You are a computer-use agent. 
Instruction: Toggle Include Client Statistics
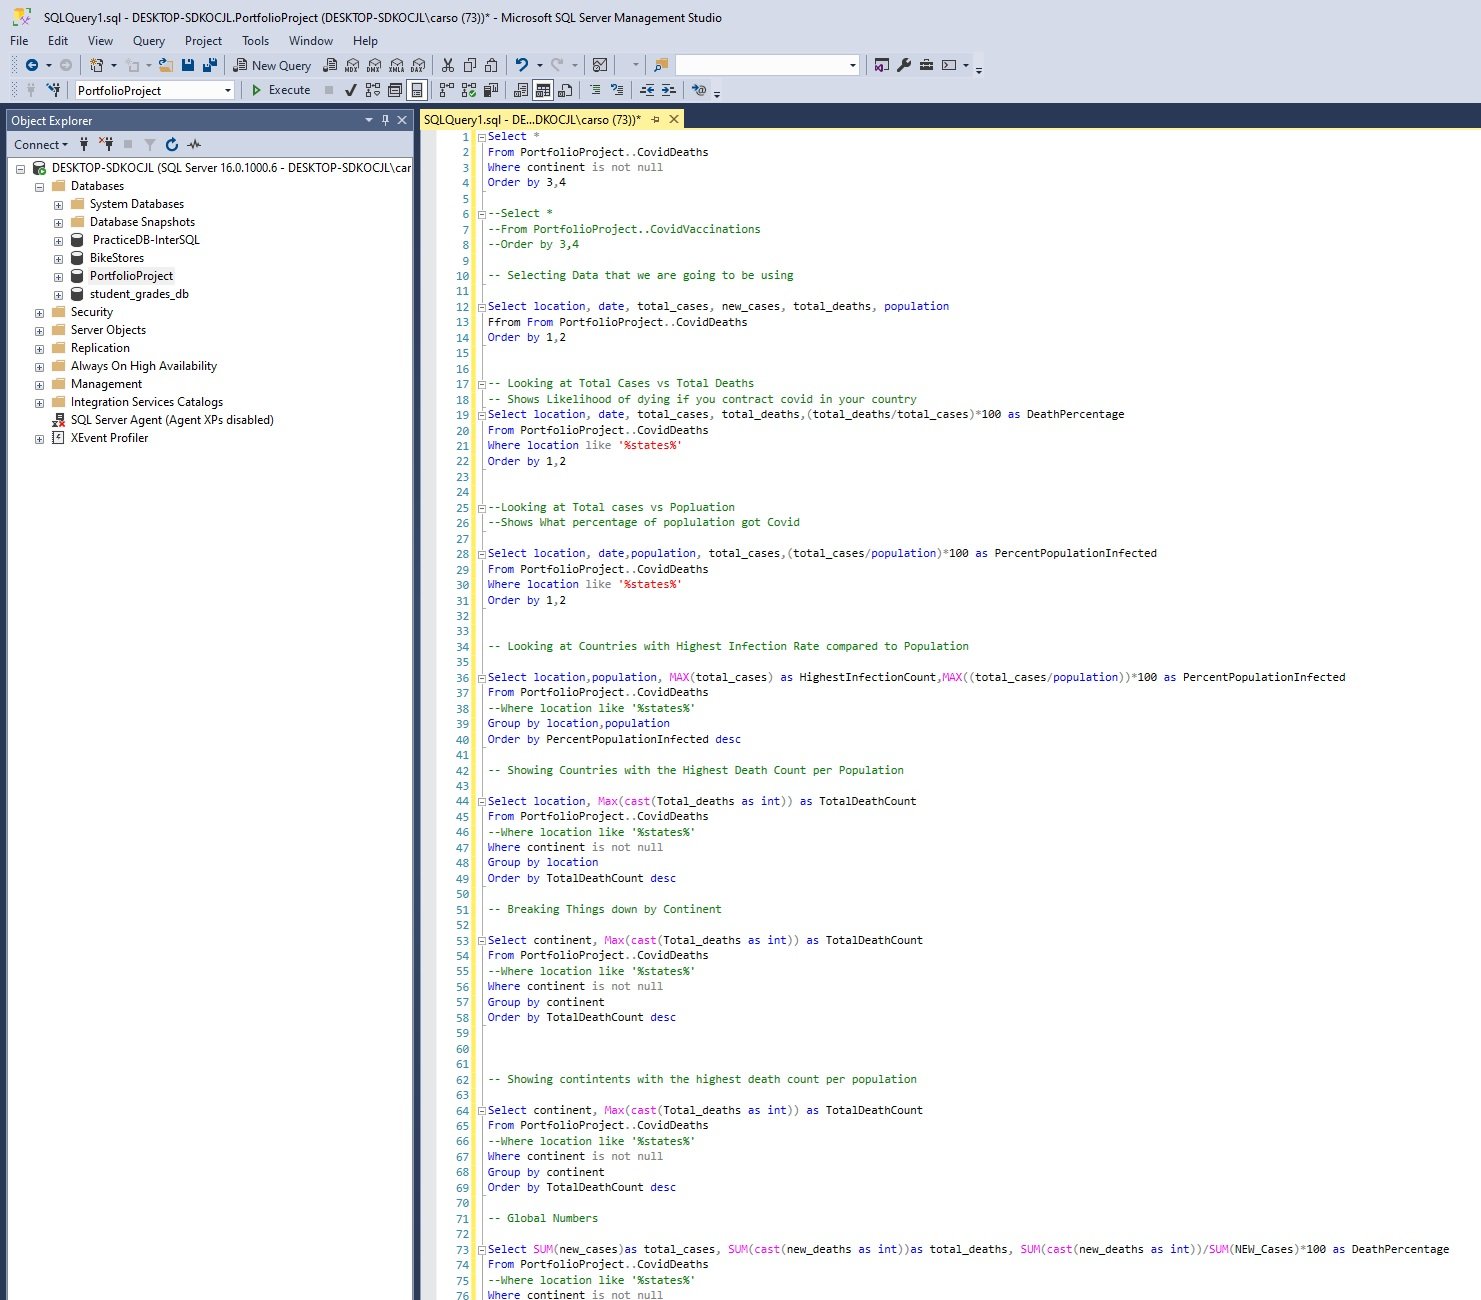click(x=491, y=90)
